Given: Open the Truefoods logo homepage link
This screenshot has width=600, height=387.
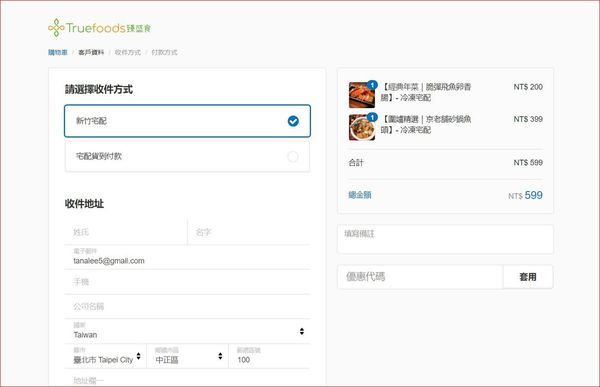Looking at the screenshot, I should tap(99, 28).
